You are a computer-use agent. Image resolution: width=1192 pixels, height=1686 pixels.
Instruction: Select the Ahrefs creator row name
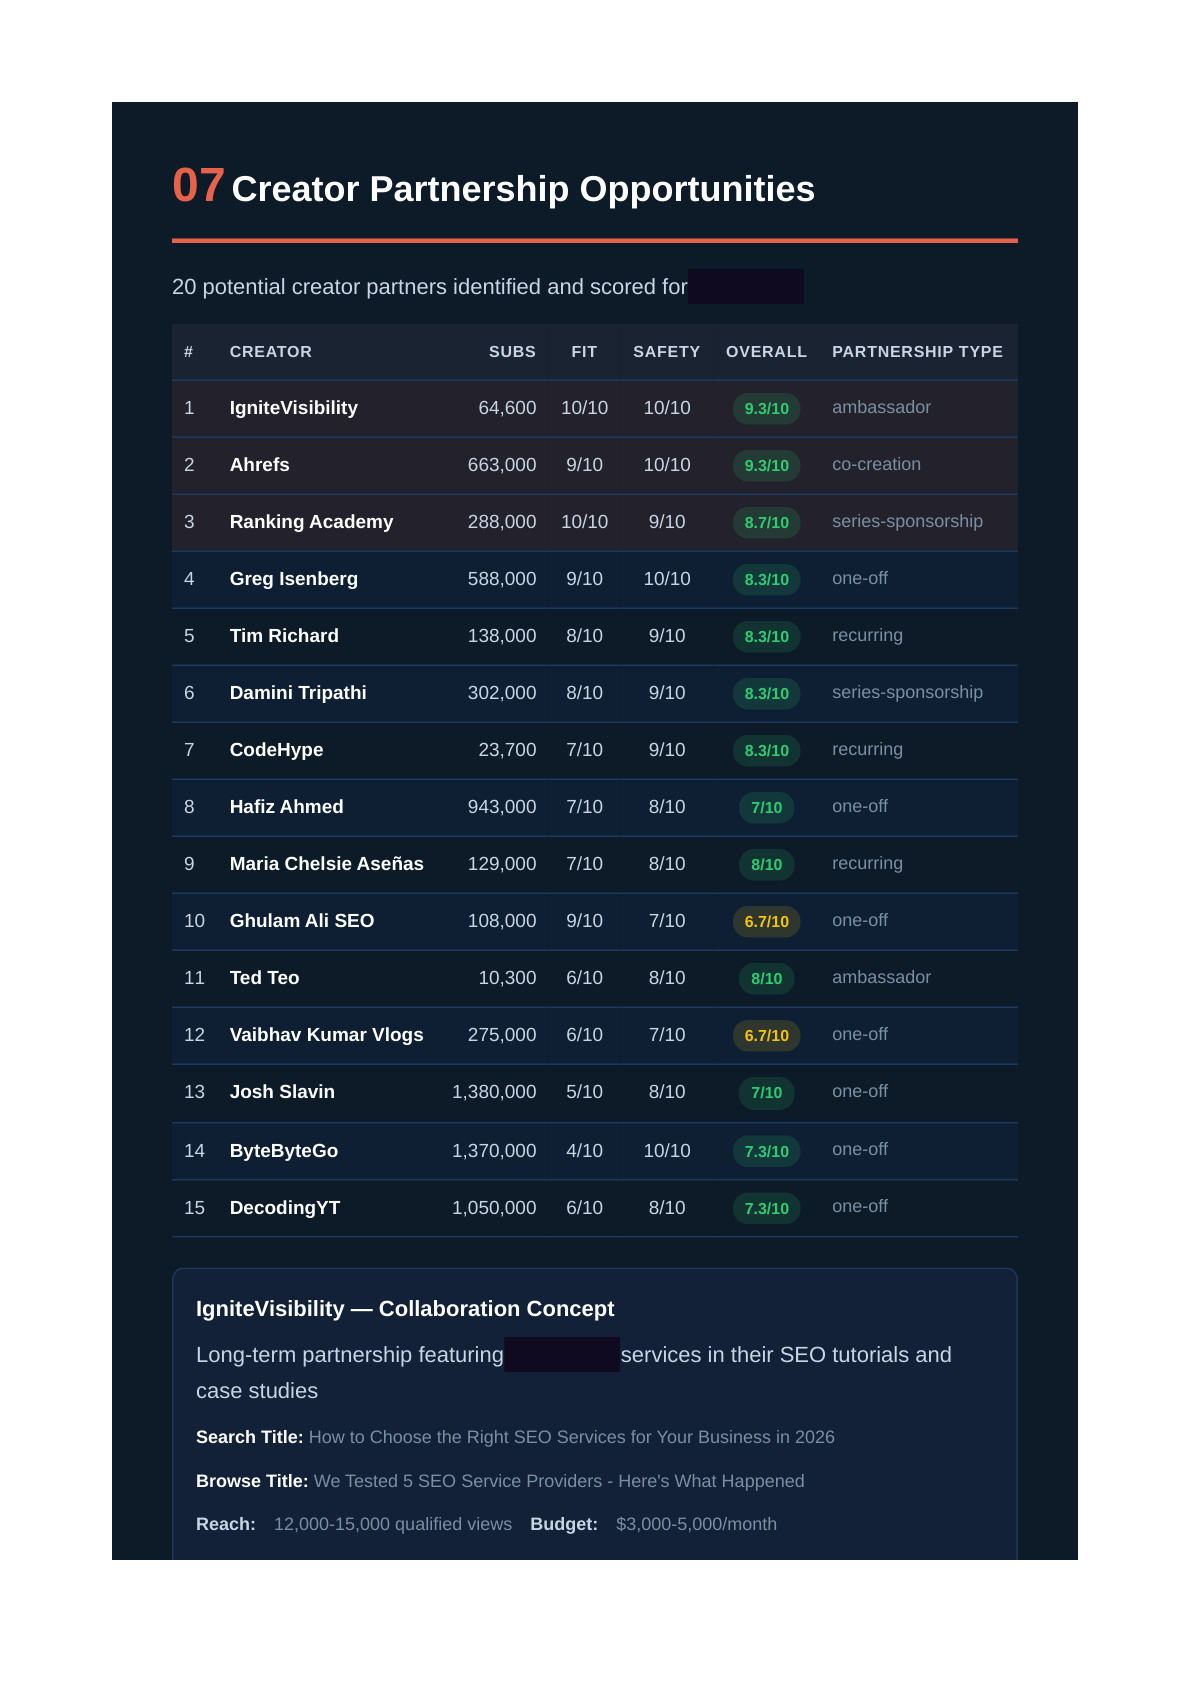[x=259, y=465]
